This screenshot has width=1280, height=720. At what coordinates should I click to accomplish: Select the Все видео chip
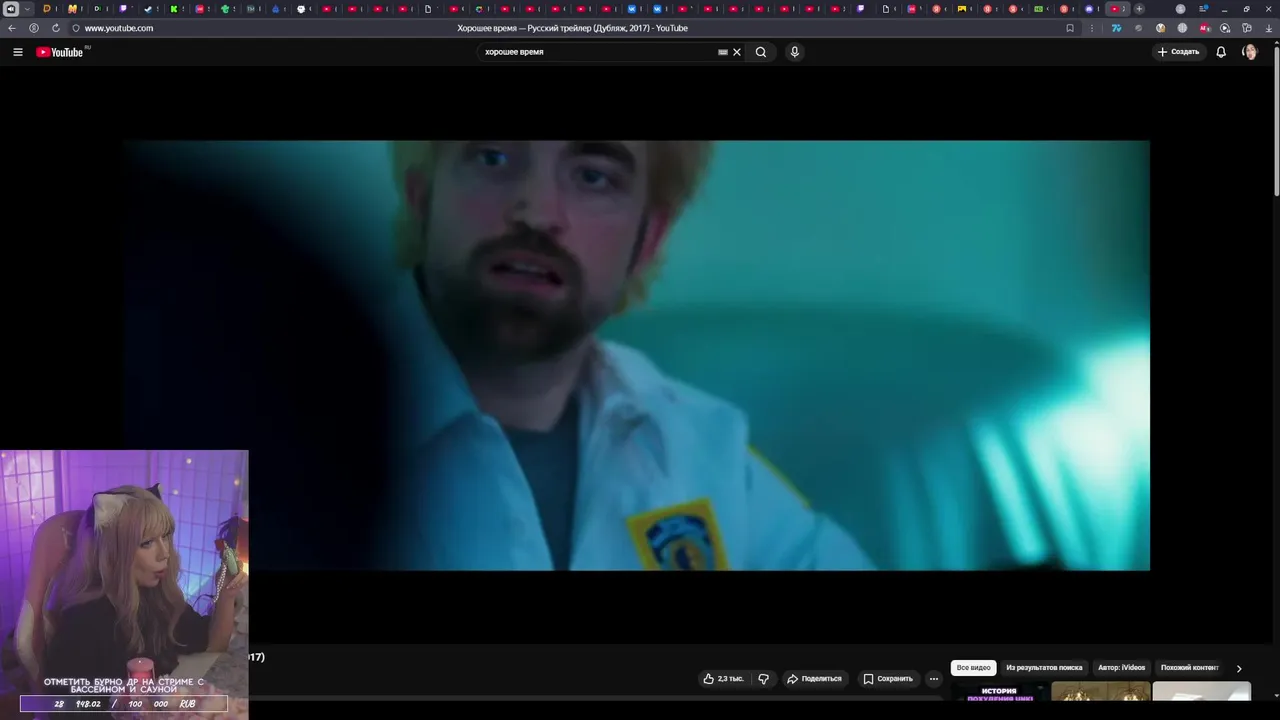click(973, 668)
